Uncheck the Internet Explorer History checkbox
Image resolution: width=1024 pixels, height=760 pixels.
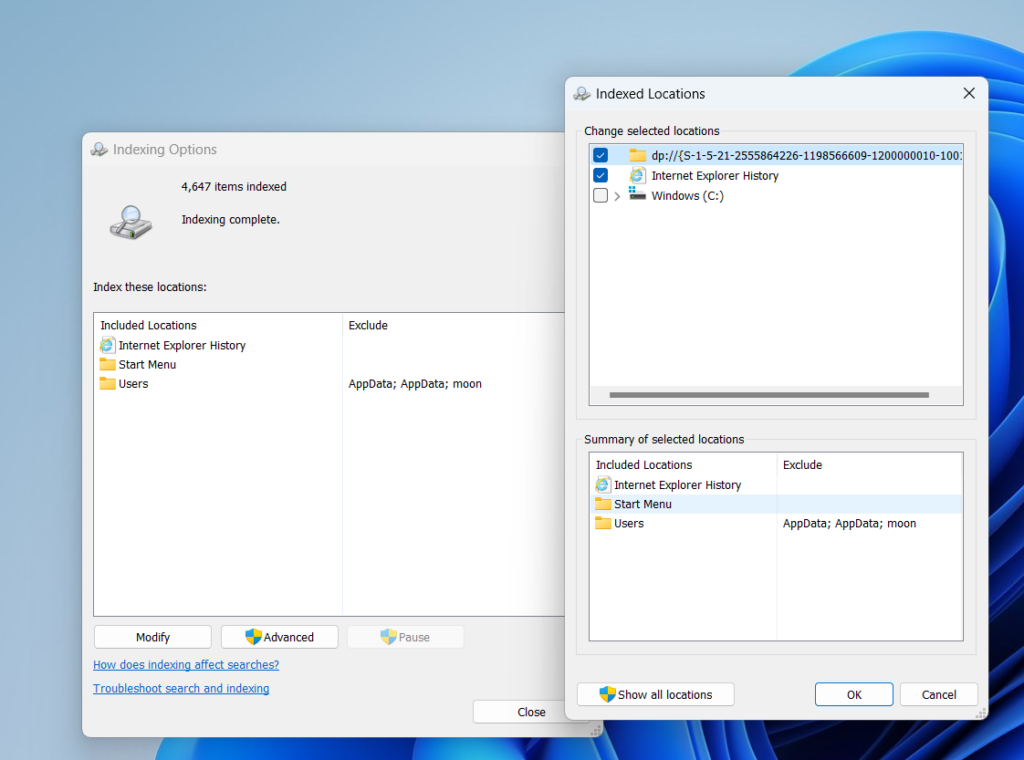pyautogui.click(x=600, y=175)
